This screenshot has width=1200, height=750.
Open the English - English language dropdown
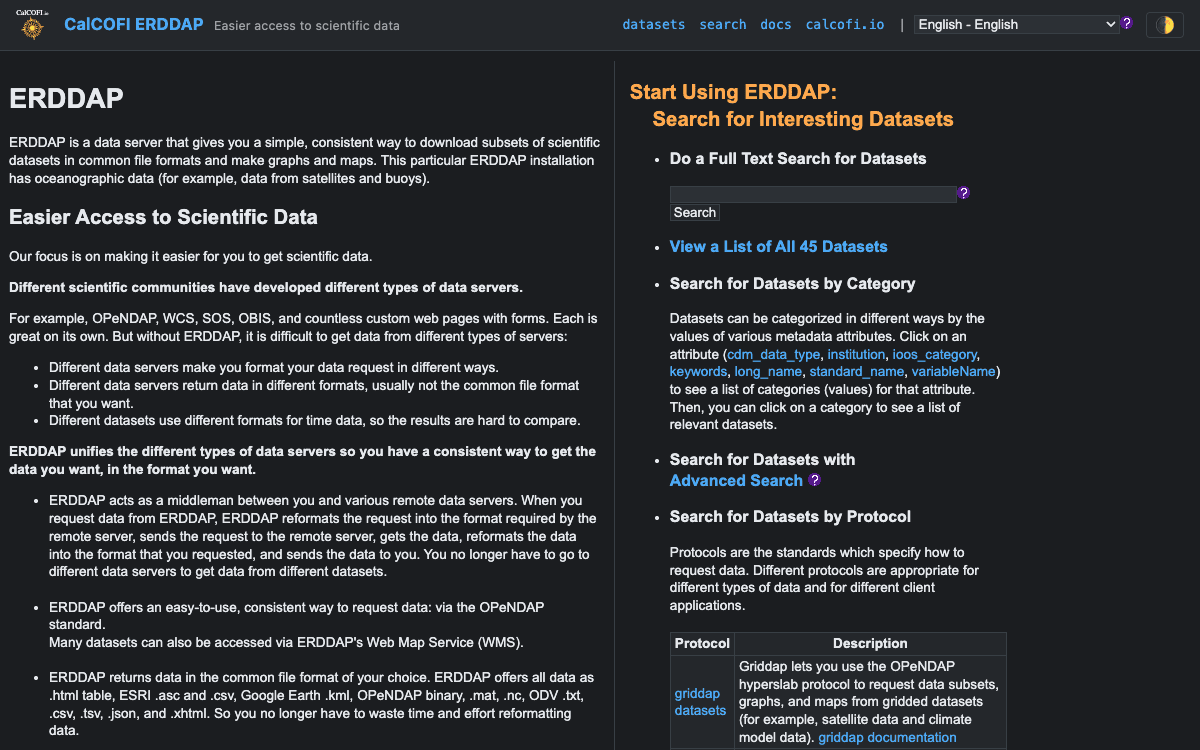pyautogui.click(x=1016, y=24)
